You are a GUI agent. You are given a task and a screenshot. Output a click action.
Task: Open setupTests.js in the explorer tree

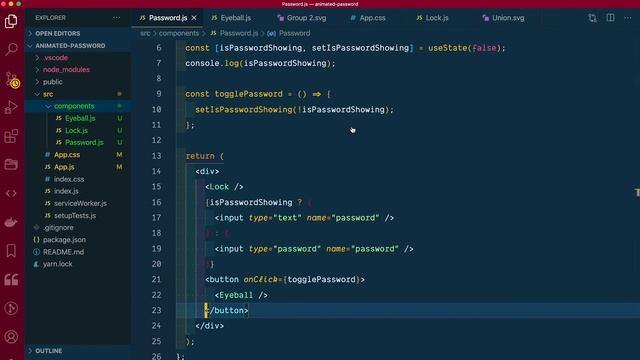click(x=75, y=216)
